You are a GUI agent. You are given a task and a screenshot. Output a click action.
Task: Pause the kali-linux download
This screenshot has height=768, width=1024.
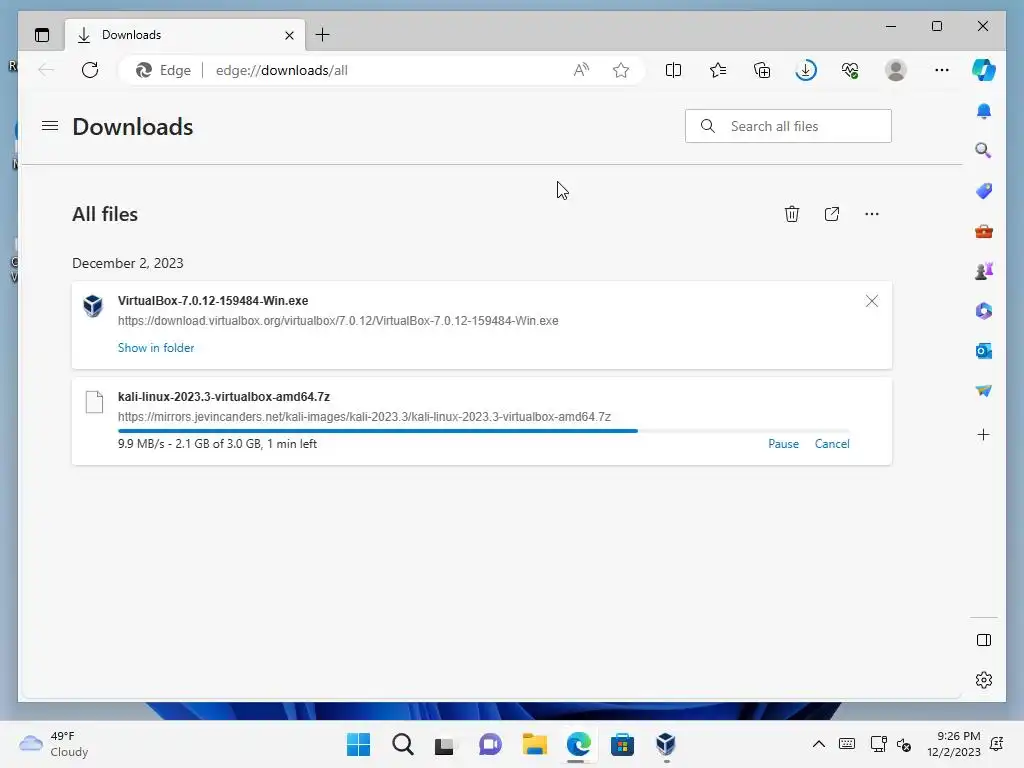pyautogui.click(x=784, y=444)
